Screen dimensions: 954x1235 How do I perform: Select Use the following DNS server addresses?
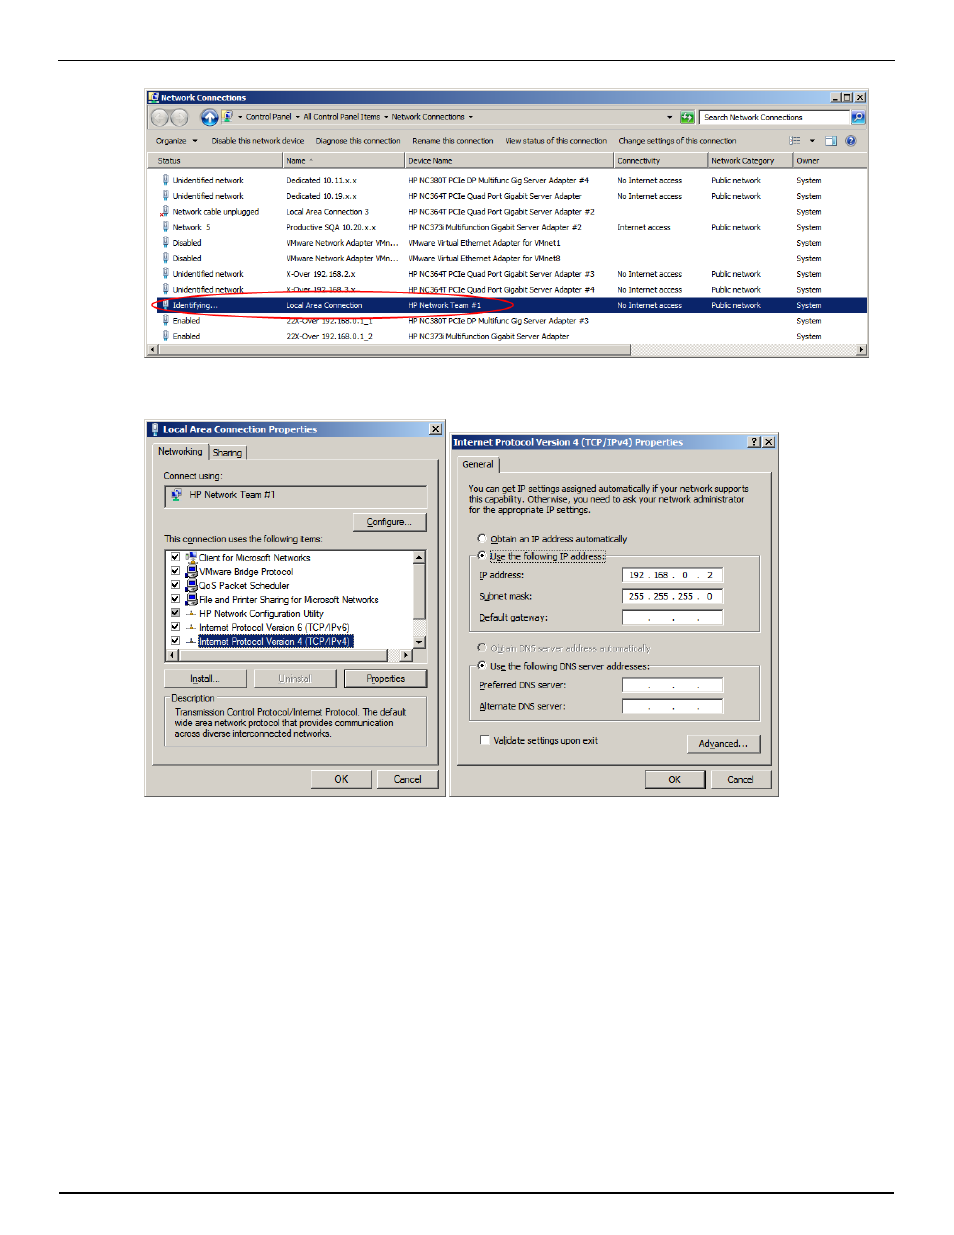[x=482, y=666]
